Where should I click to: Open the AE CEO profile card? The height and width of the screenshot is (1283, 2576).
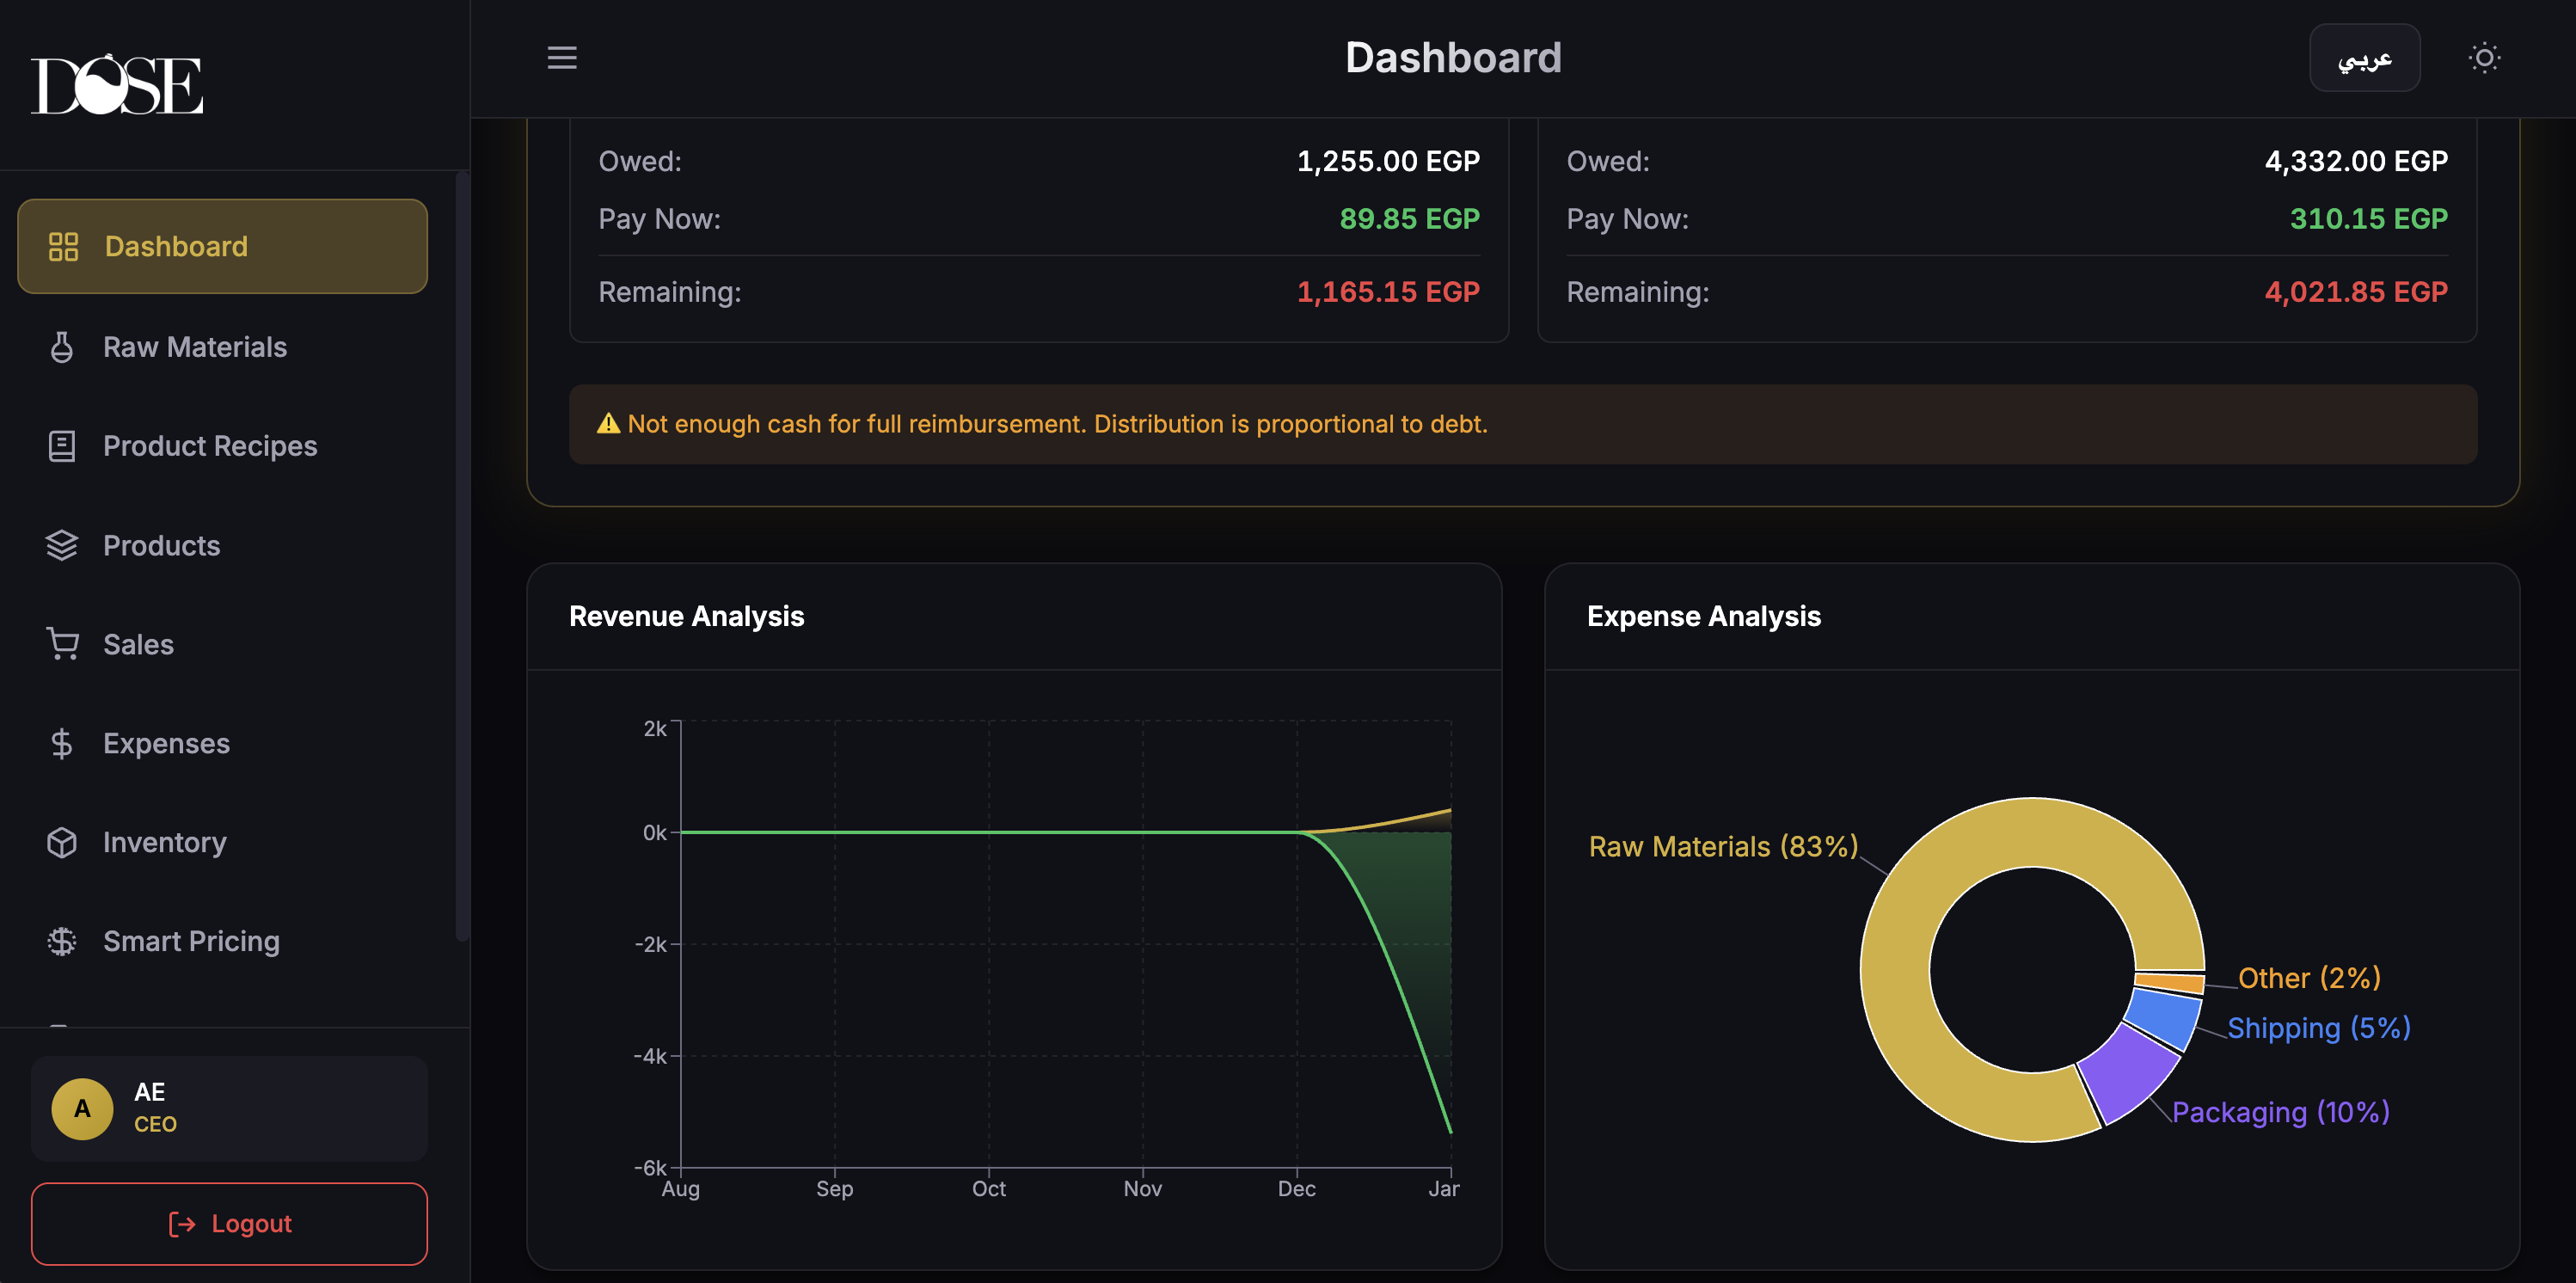[x=229, y=1108]
